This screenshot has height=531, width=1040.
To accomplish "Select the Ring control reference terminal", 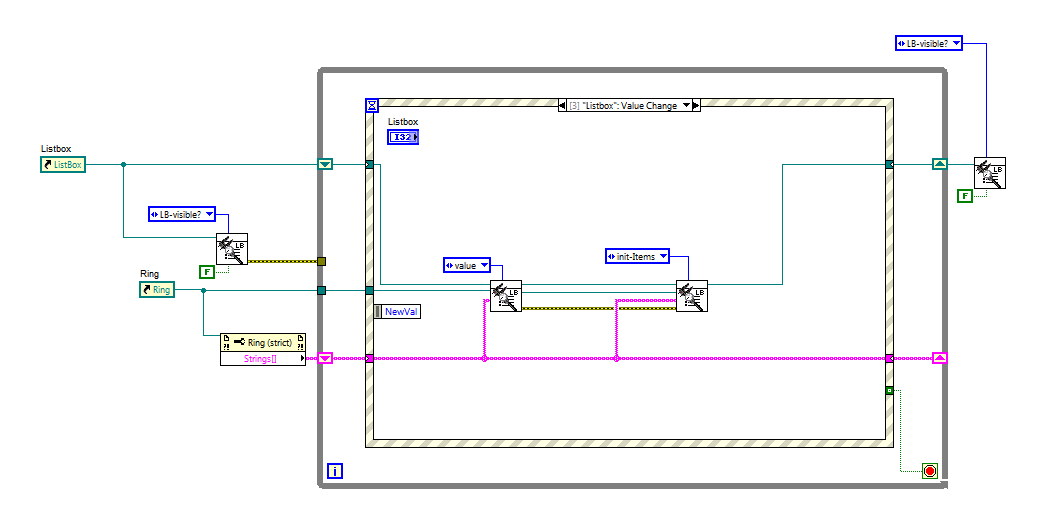I will click(x=157, y=290).
